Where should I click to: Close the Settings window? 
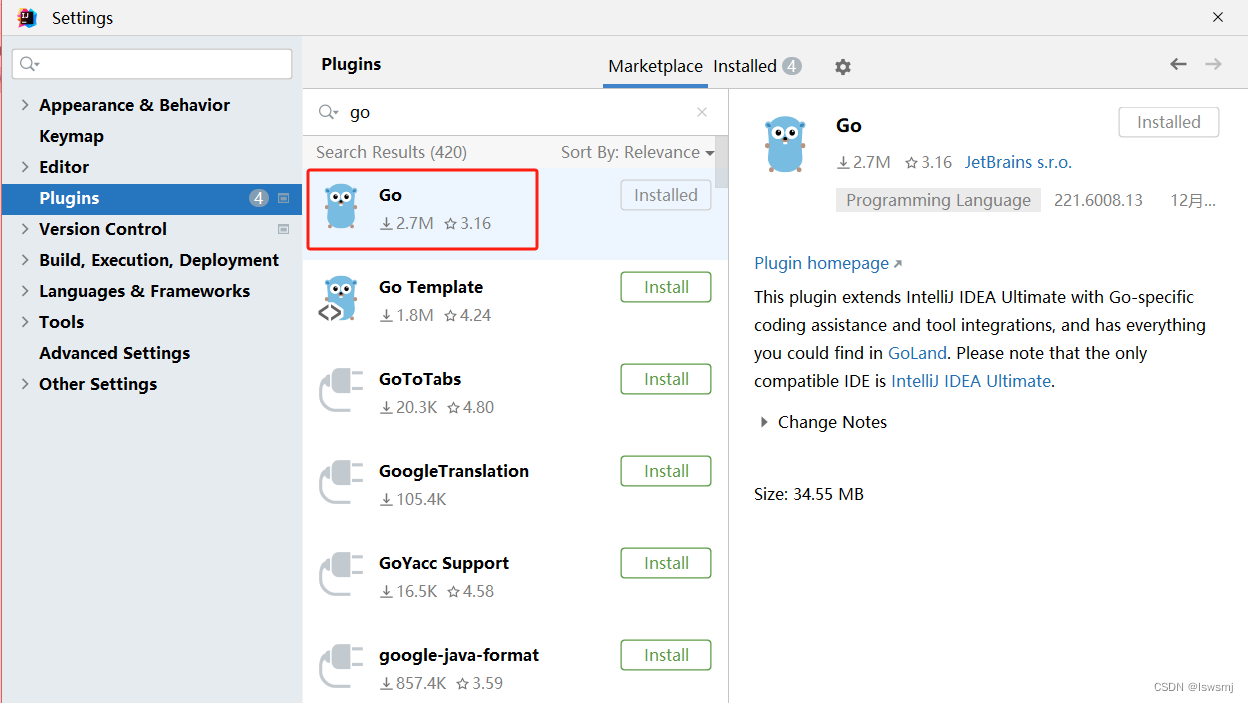pyautogui.click(x=1218, y=17)
